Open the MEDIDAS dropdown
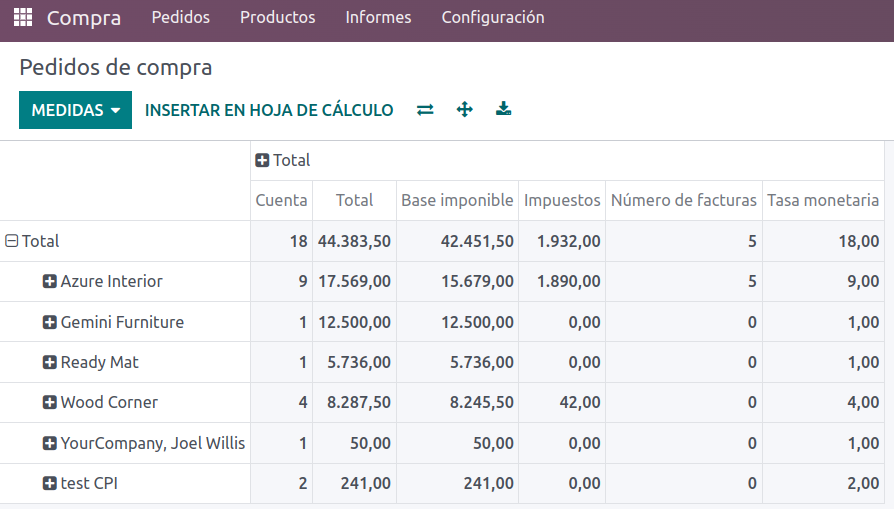Viewport: 894px width, 509px height. pyautogui.click(x=75, y=110)
